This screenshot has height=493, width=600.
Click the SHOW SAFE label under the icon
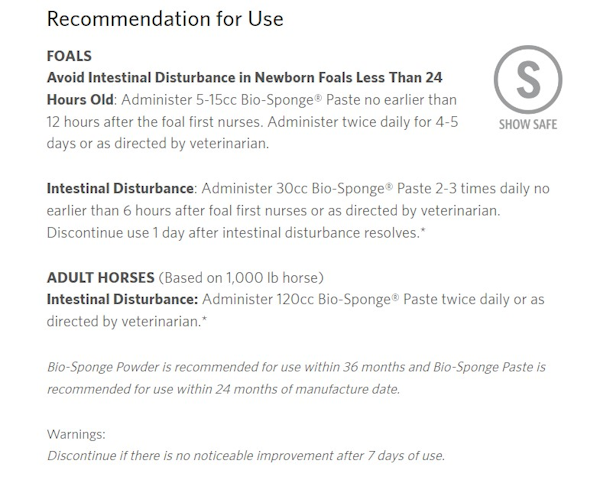[528, 124]
